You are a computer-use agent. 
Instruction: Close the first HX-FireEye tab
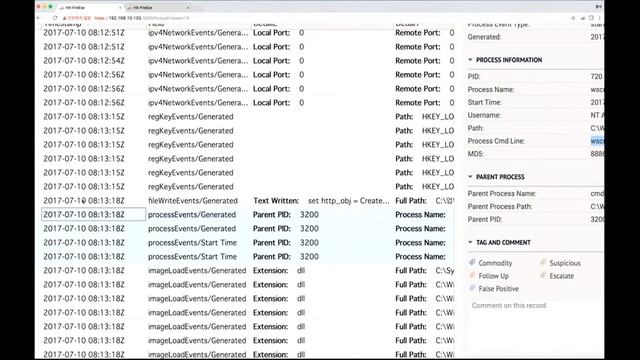click(120, 7)
